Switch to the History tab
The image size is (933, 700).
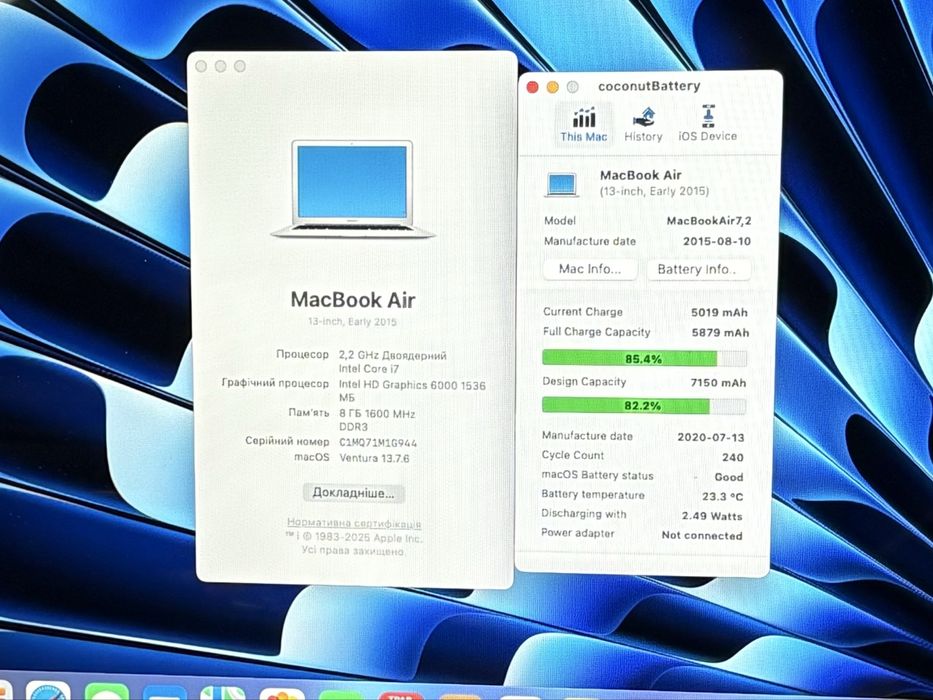click(643, 124)
